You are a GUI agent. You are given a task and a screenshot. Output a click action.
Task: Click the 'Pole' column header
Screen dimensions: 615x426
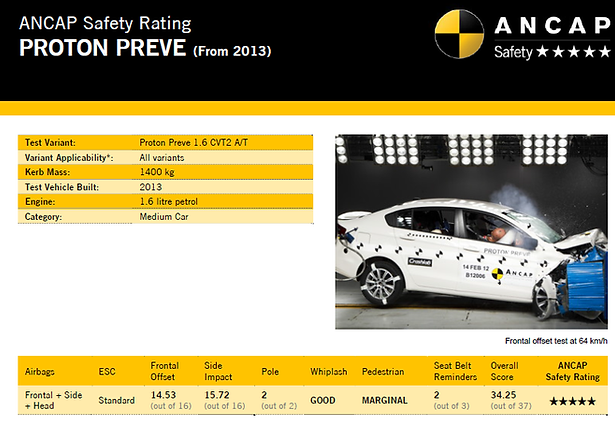(270, 371)
